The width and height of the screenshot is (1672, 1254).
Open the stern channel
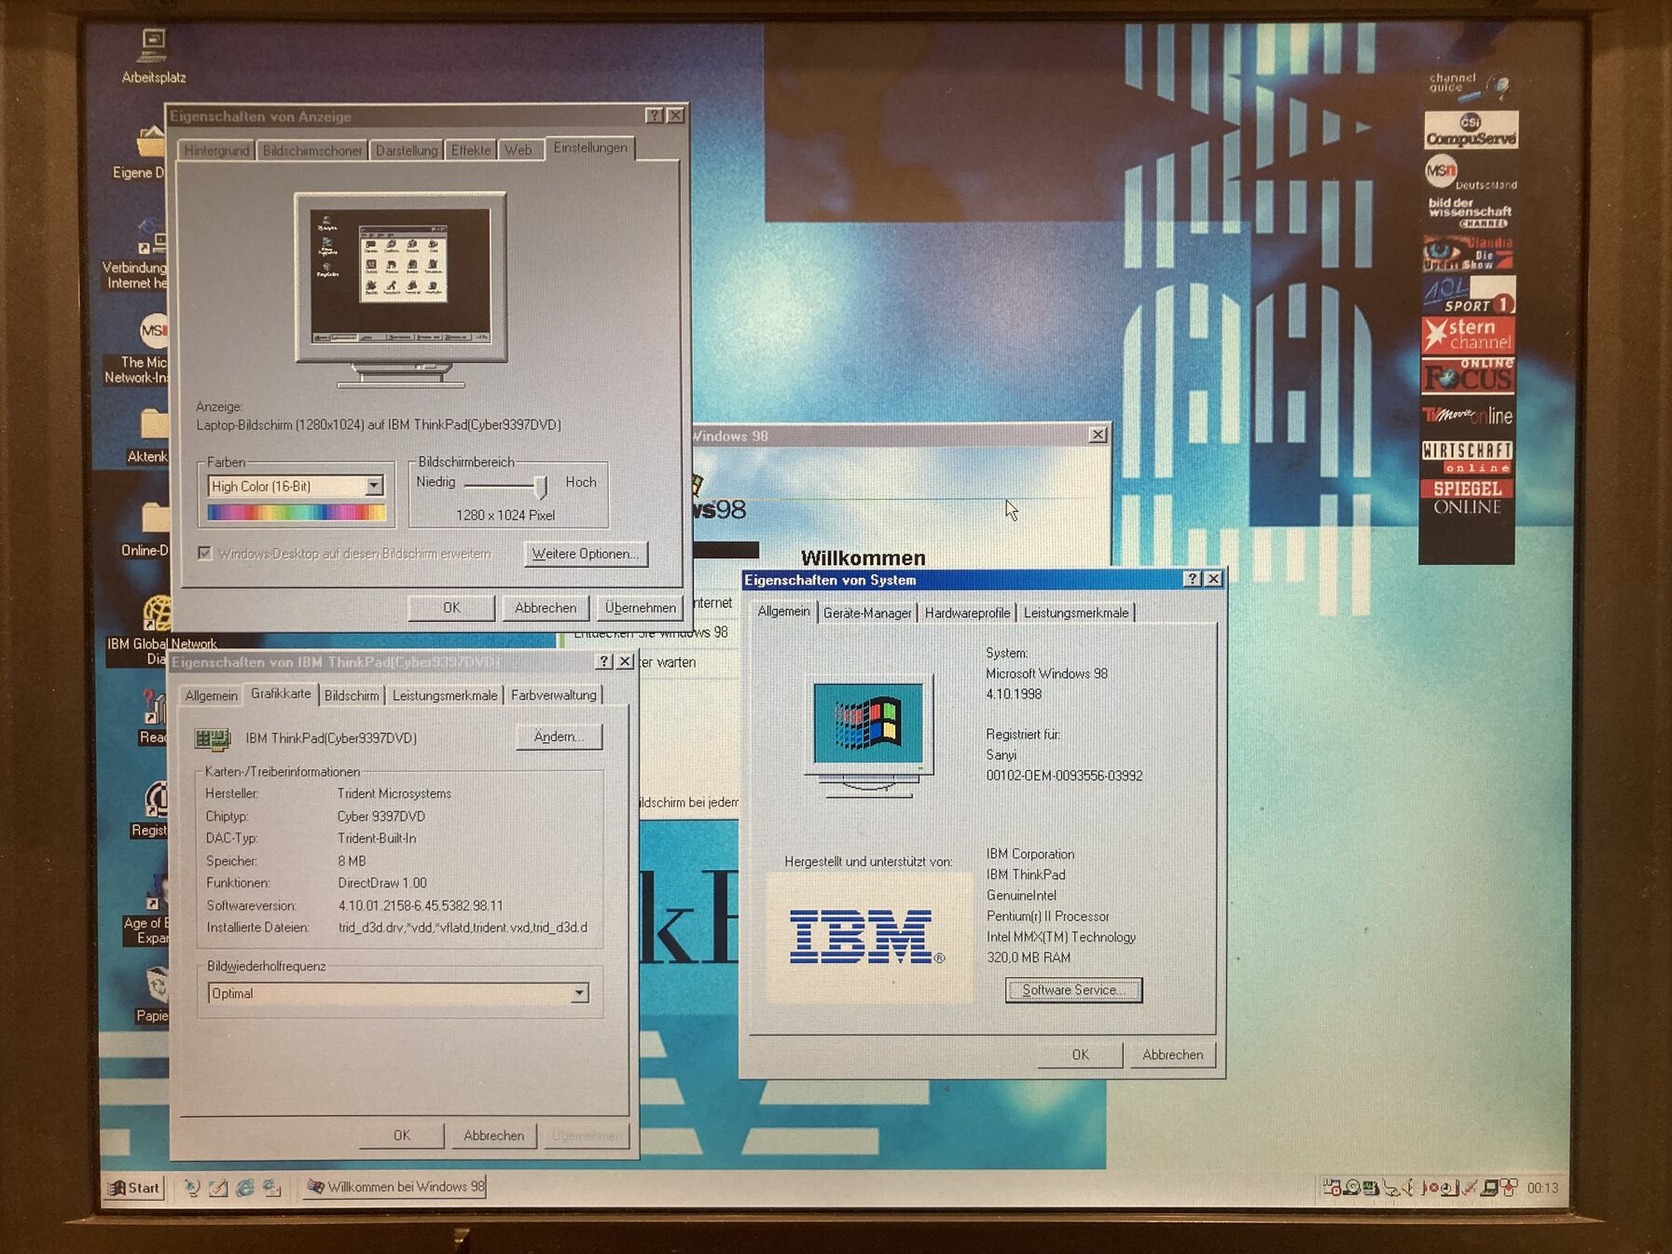pyautogui.click(x=1468, y=335)
